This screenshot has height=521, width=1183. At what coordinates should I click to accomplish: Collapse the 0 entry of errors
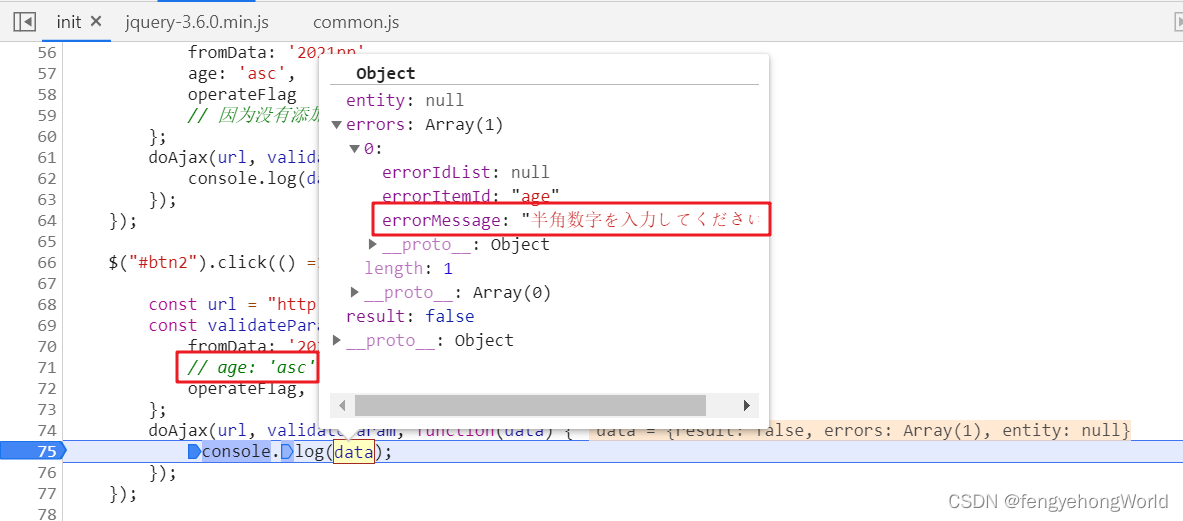point(355,149)
